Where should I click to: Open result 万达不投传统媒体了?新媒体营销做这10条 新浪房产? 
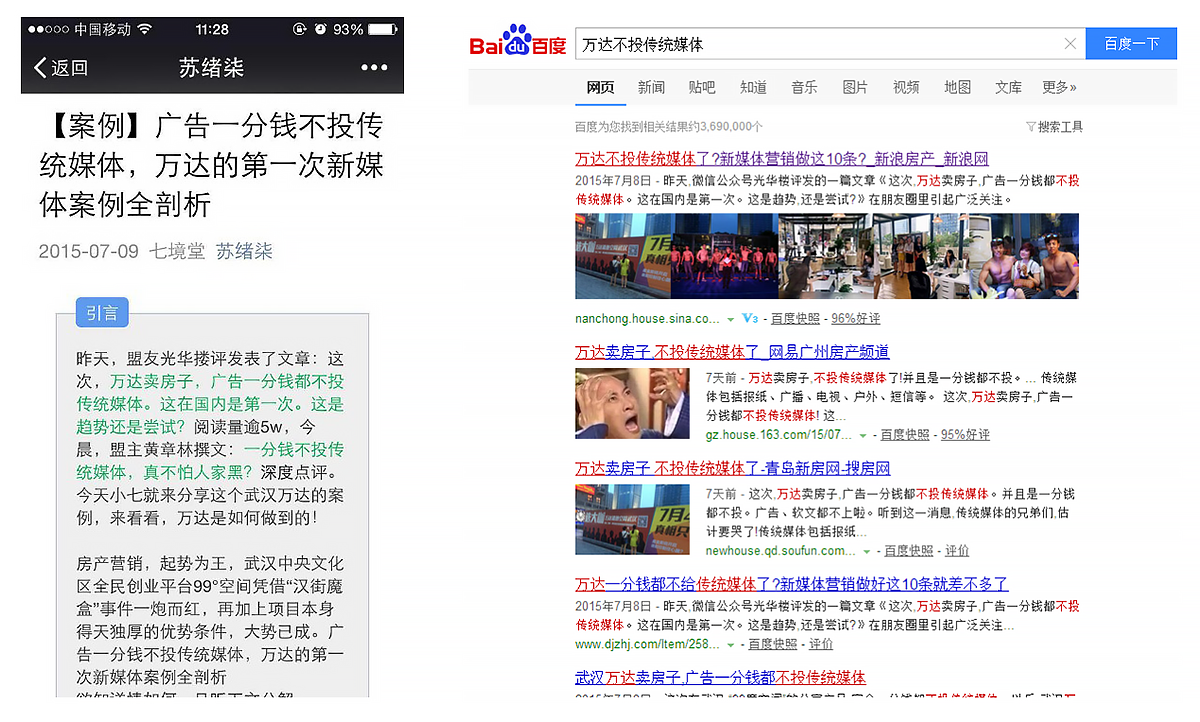coord(782,159)
